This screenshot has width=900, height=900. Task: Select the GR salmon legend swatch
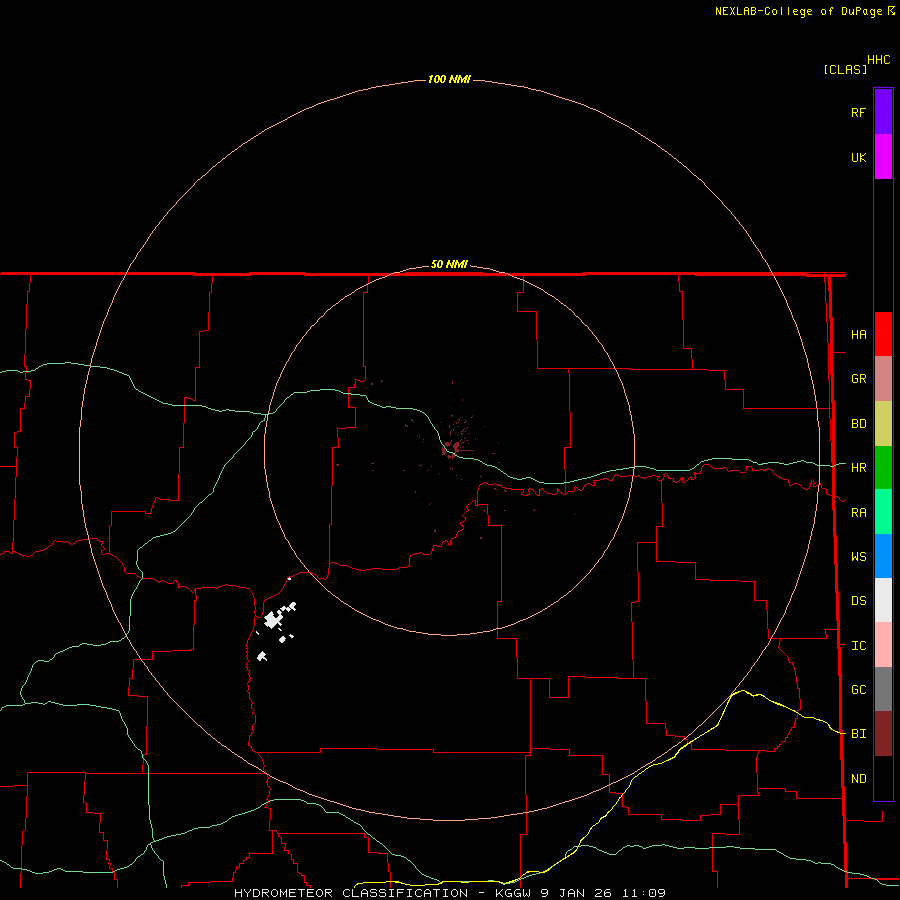(x=883, y=379)
